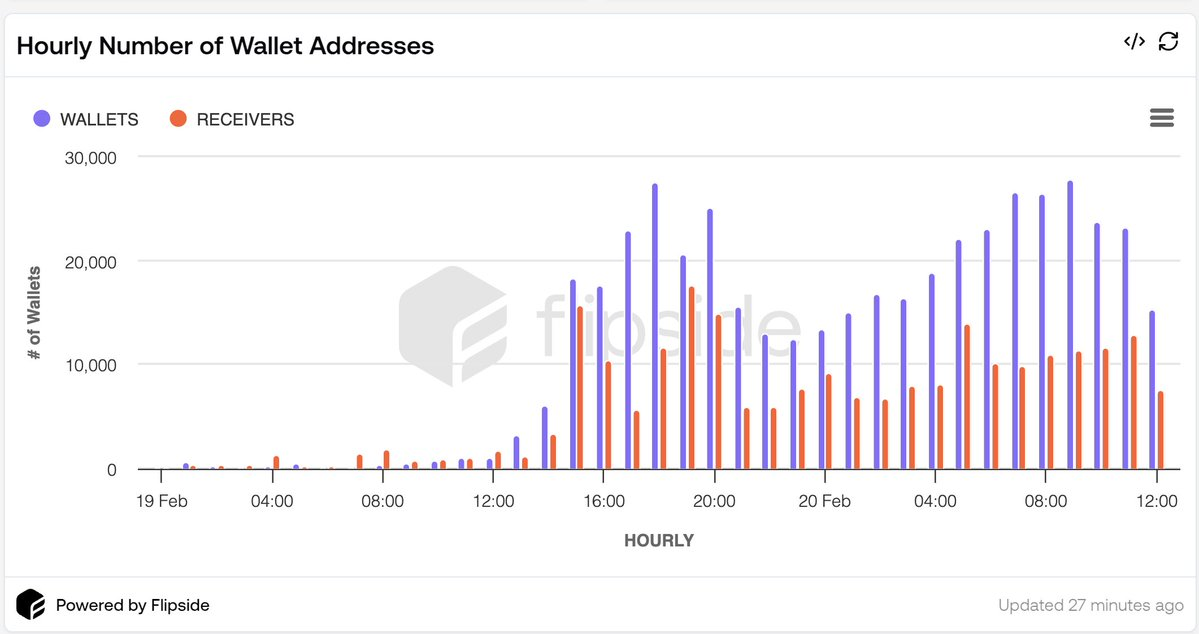The width and height of the screenshot is (1199, 634).
Task: Toggle the RECEIVERS series legend label
Action: pos(245,120)
